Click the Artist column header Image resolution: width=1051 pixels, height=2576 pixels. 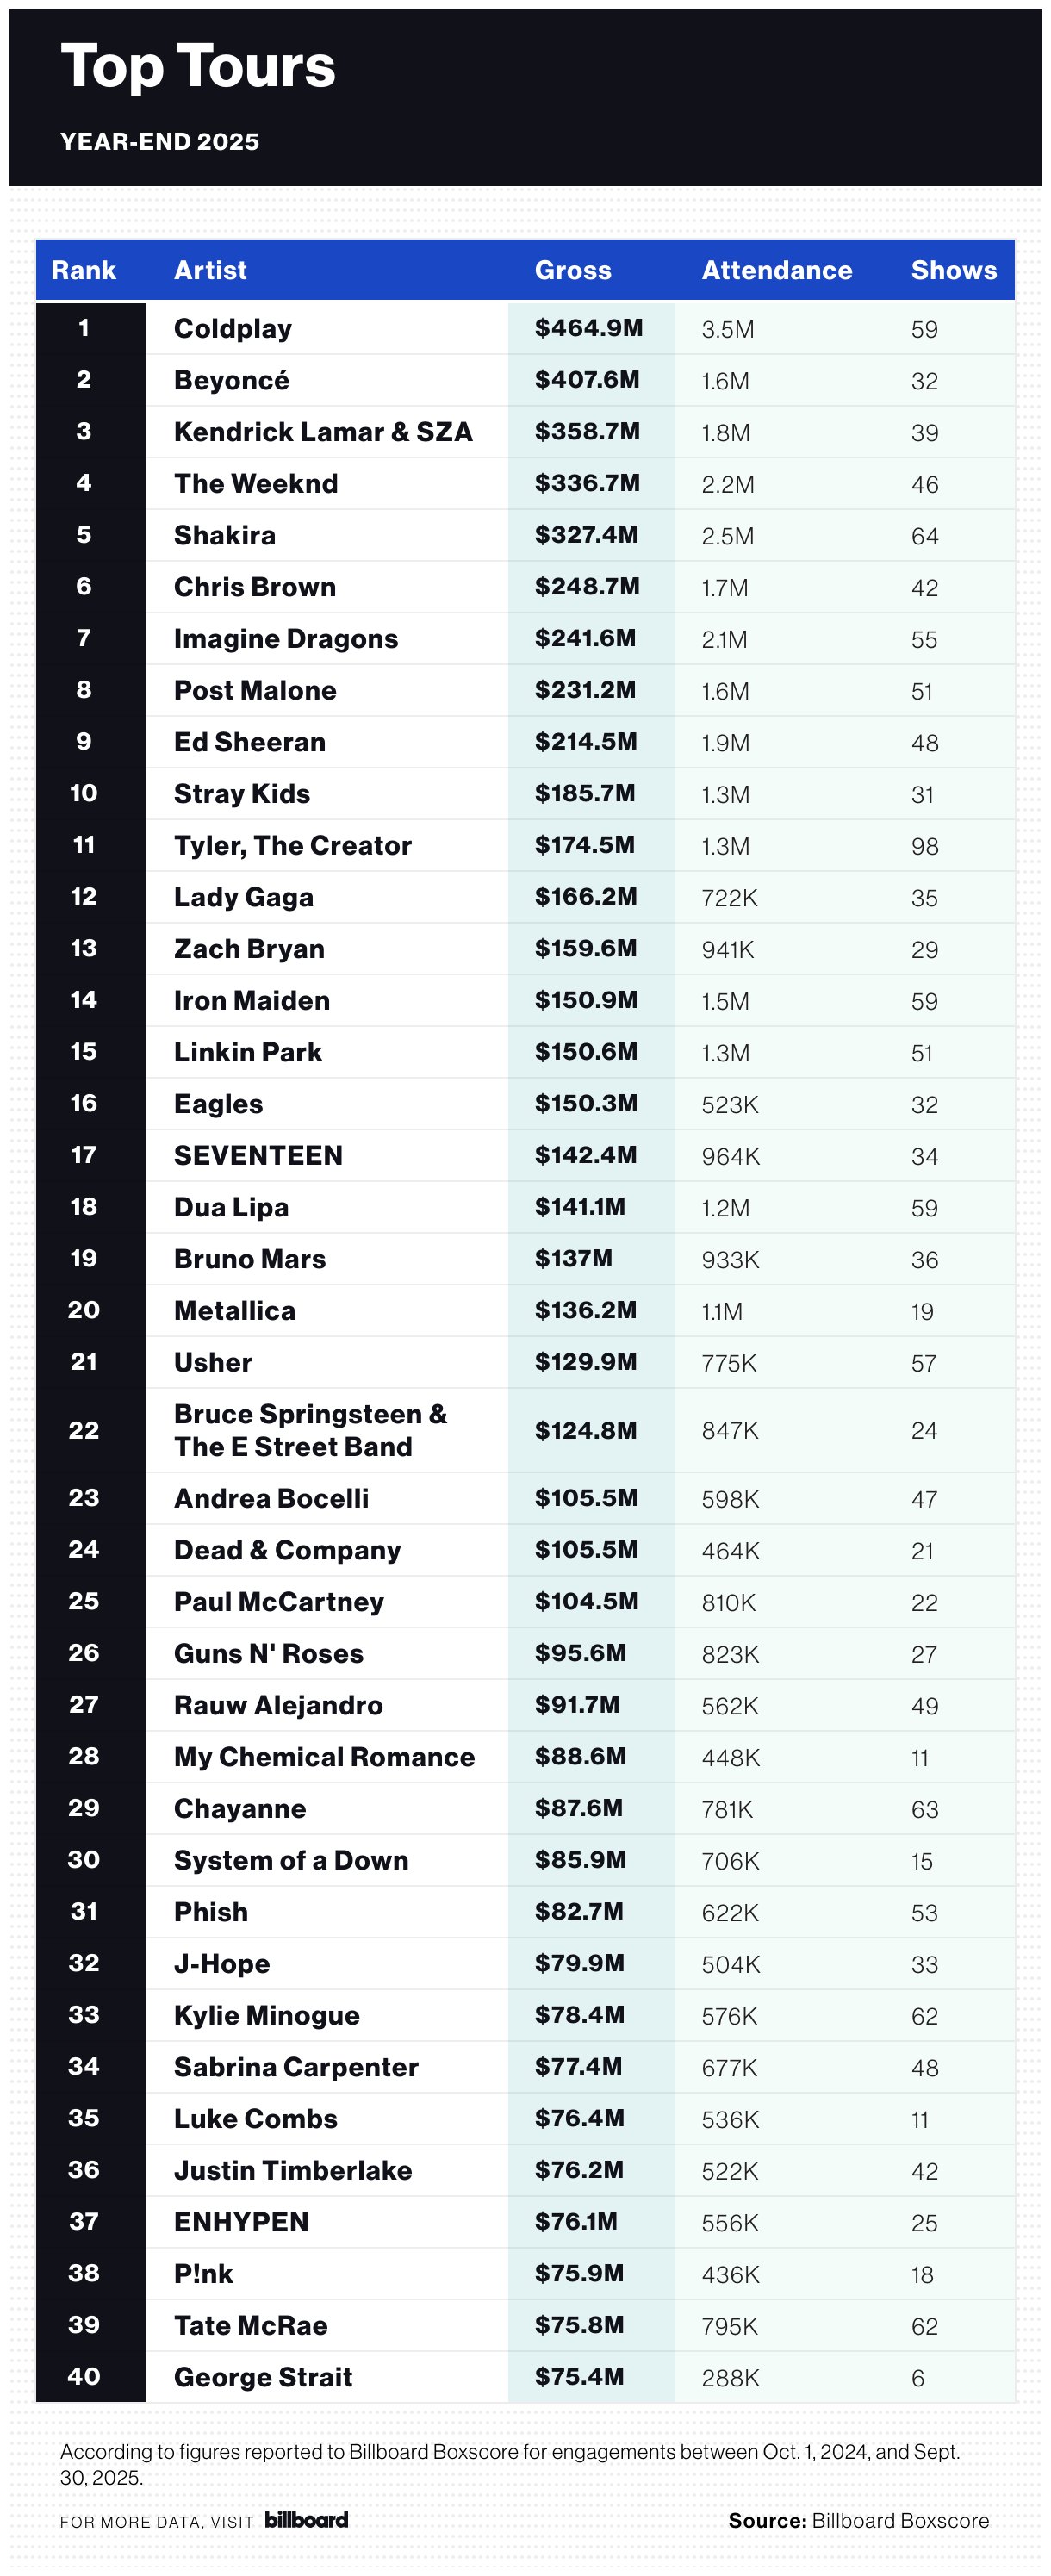point(210,270)
